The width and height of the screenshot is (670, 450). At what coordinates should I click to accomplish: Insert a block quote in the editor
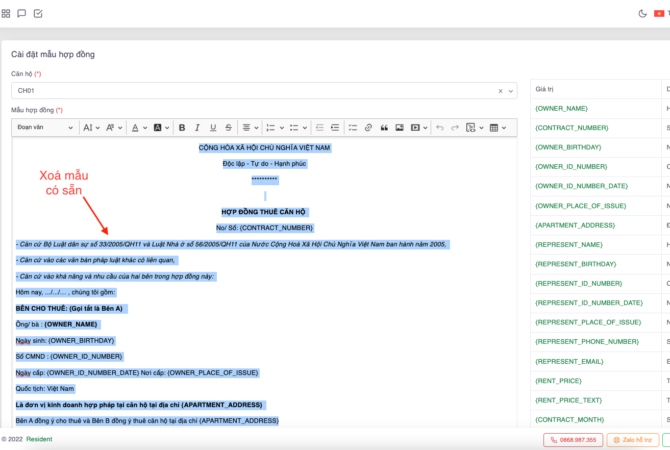tap(384, 128)
